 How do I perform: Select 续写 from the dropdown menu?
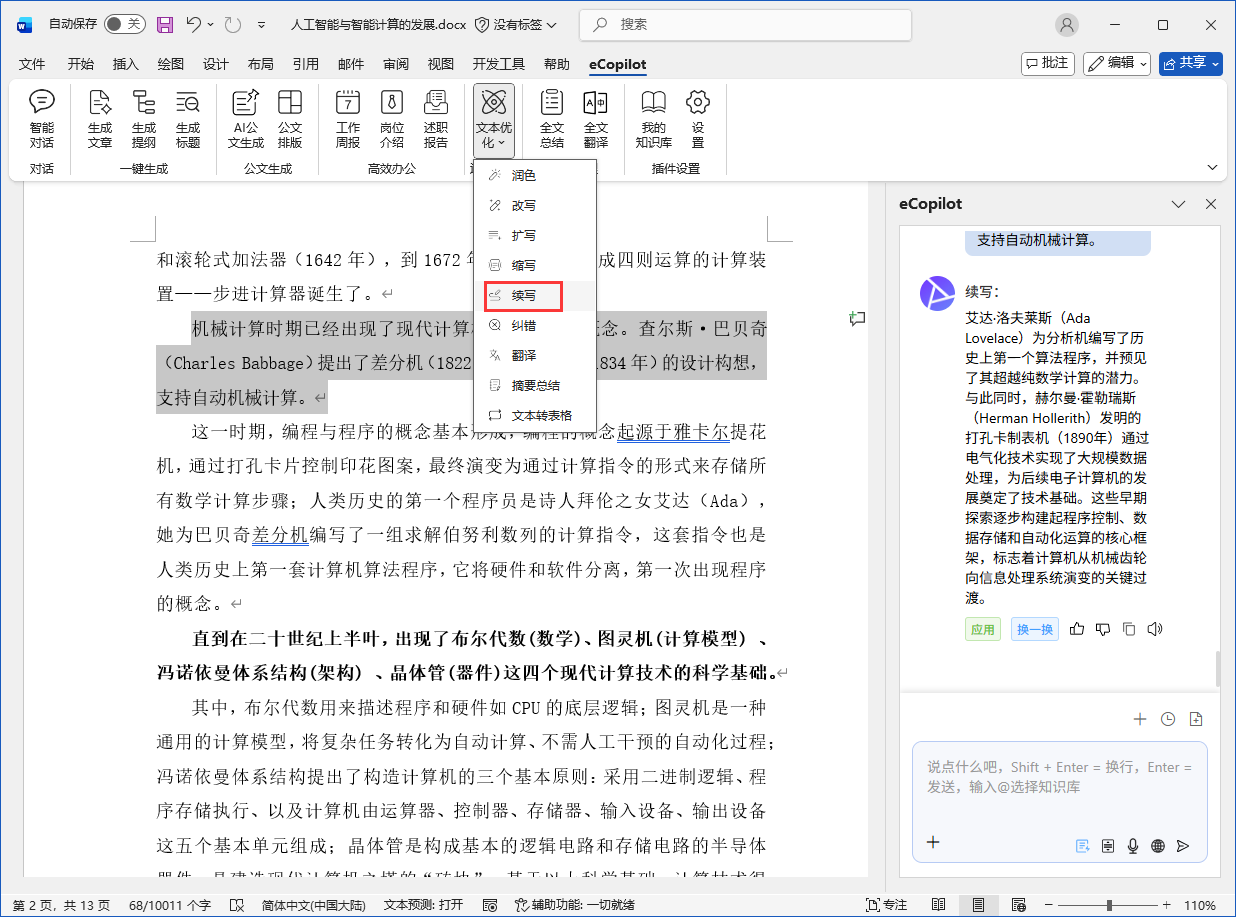(x=524, y=296)
